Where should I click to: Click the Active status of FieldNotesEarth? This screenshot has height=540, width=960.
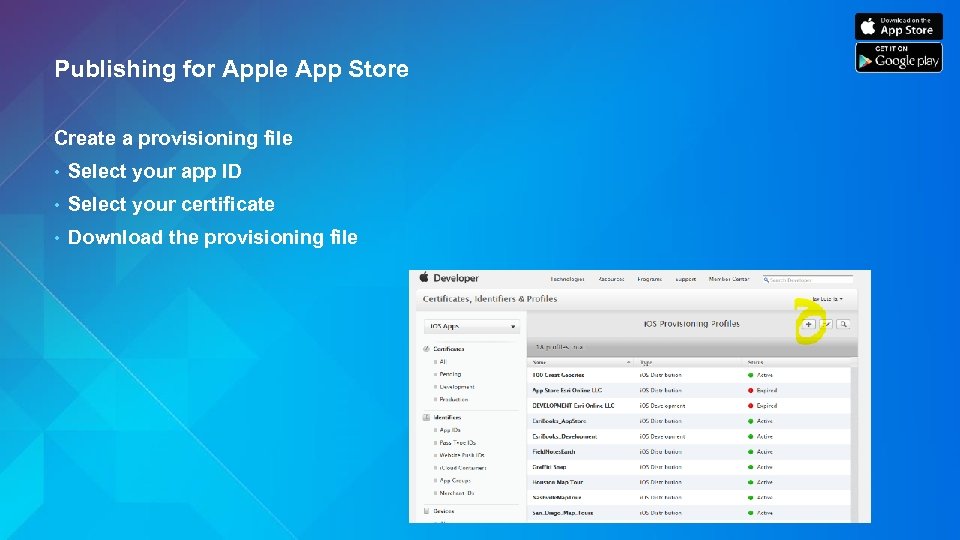tap(760, 452)
